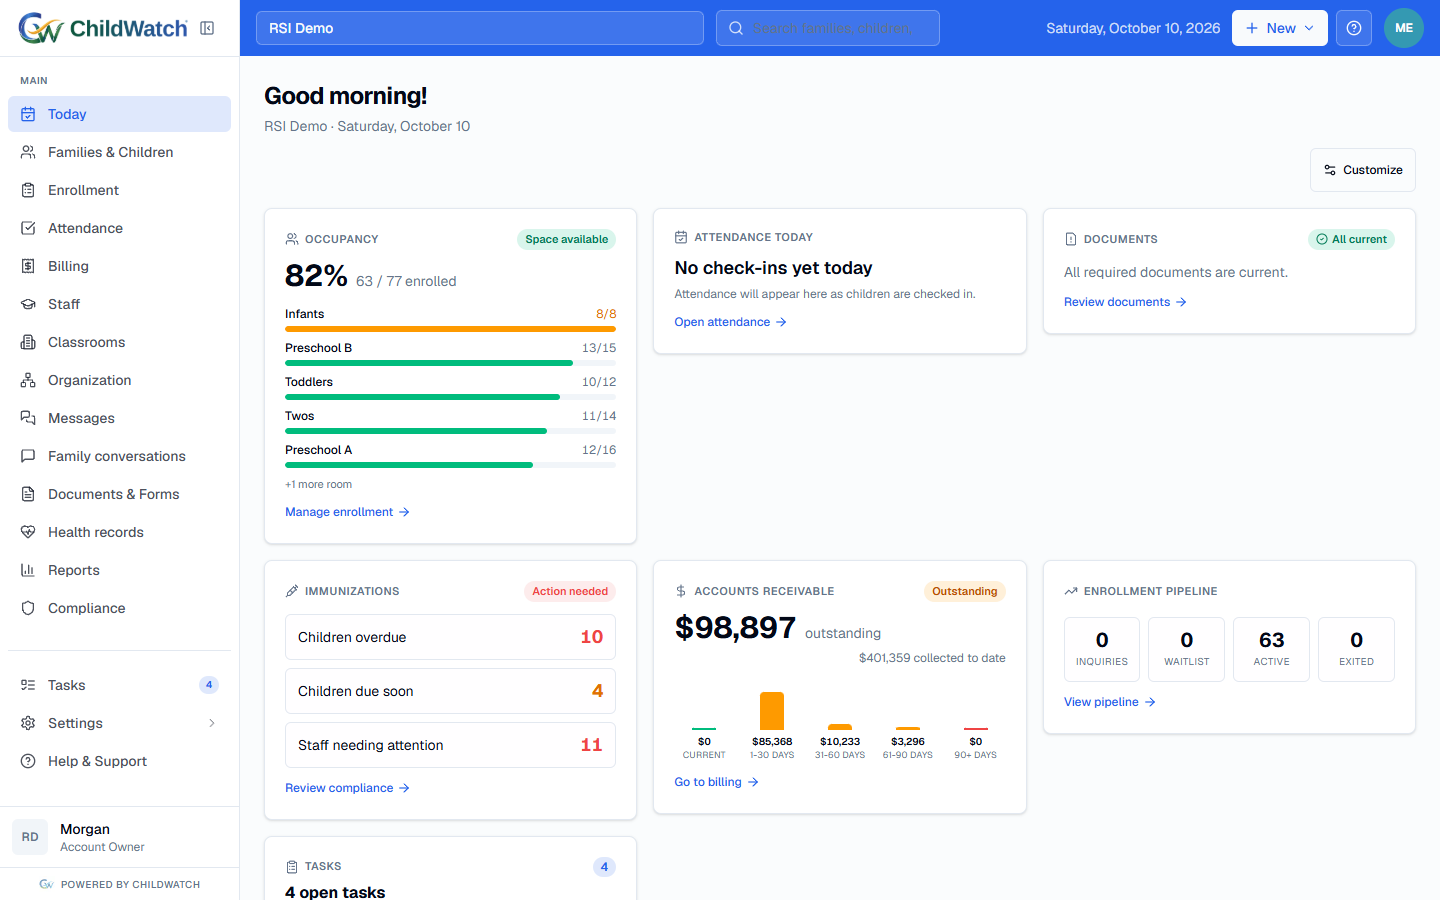The height and width of the screenshot is (900, 1440).
Task: Follow the Review documents link
Action: [x=1125, y=302]
